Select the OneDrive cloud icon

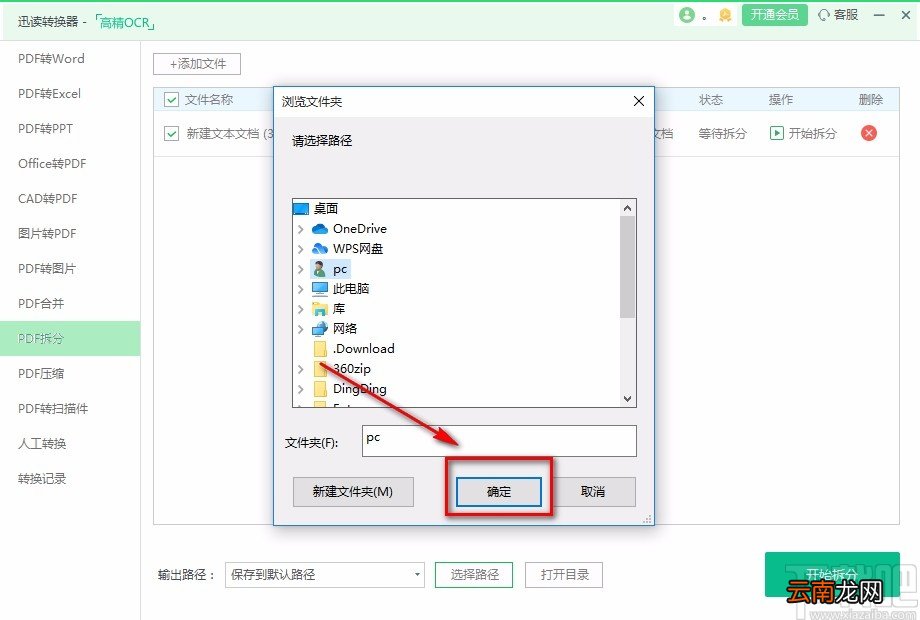pyautogui.click(x=320, y=229)
